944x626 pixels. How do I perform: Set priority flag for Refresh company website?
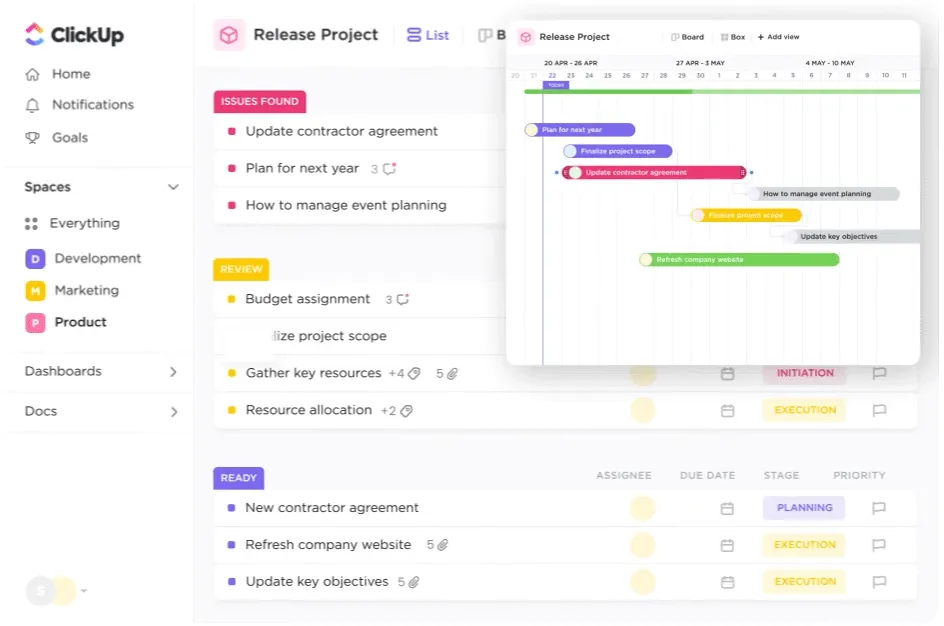coord(879,545)
